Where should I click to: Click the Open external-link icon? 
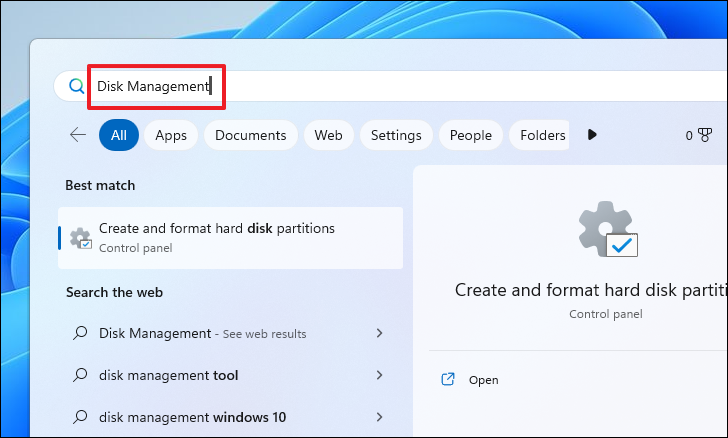[448, 379]
